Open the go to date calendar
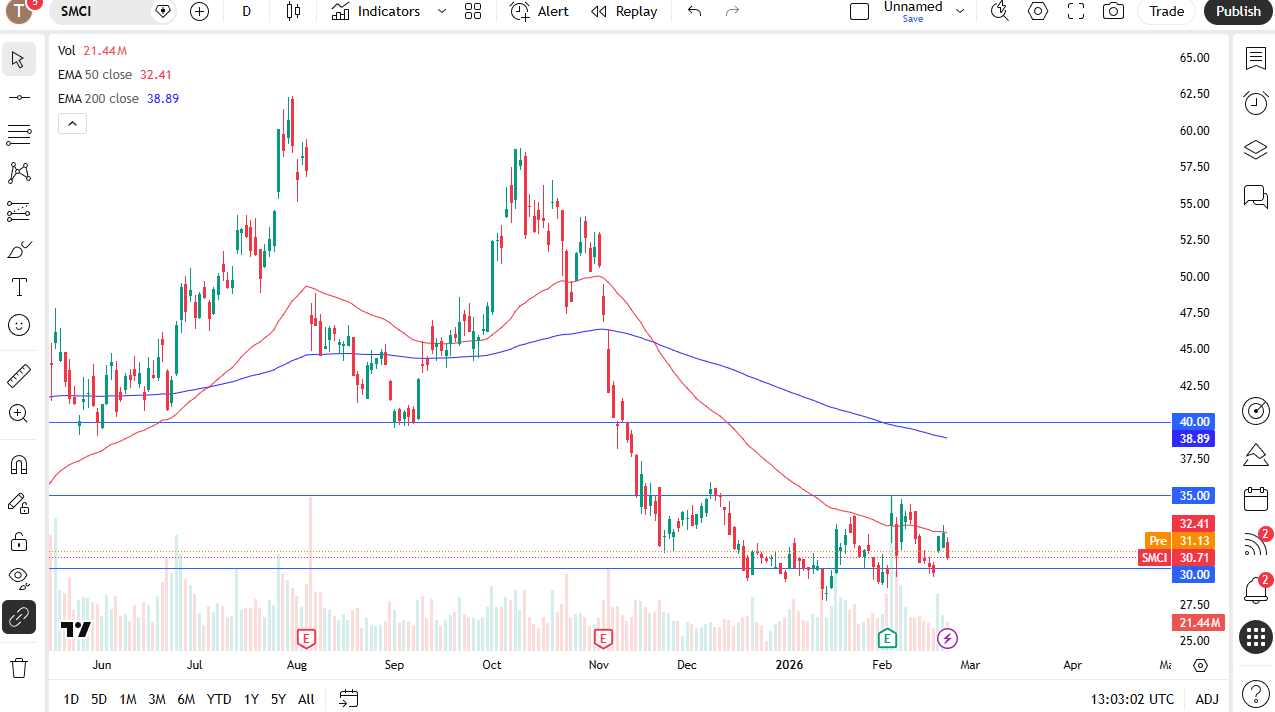This screenshot has height=712, width=1275. click(x=348, y=698)
